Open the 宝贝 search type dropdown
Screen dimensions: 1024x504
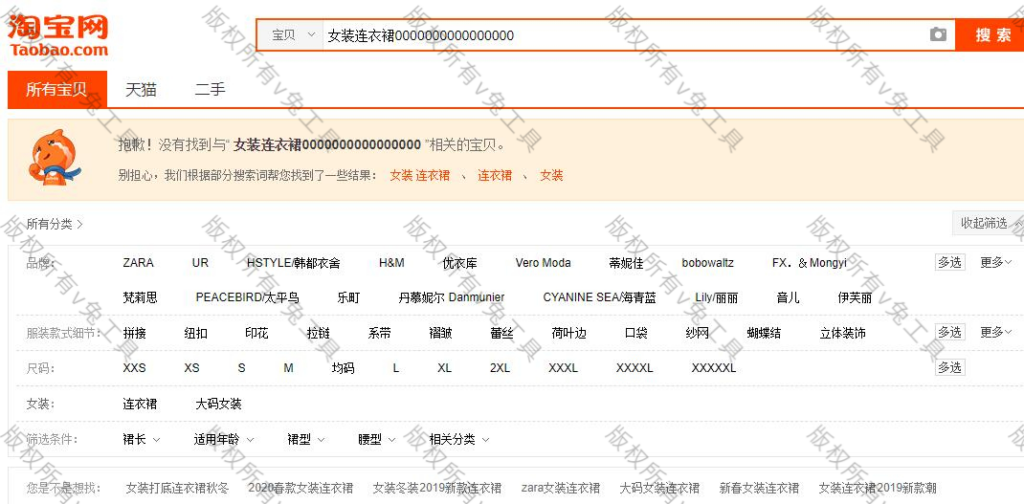pyautogui.click(x=292, y=35)
